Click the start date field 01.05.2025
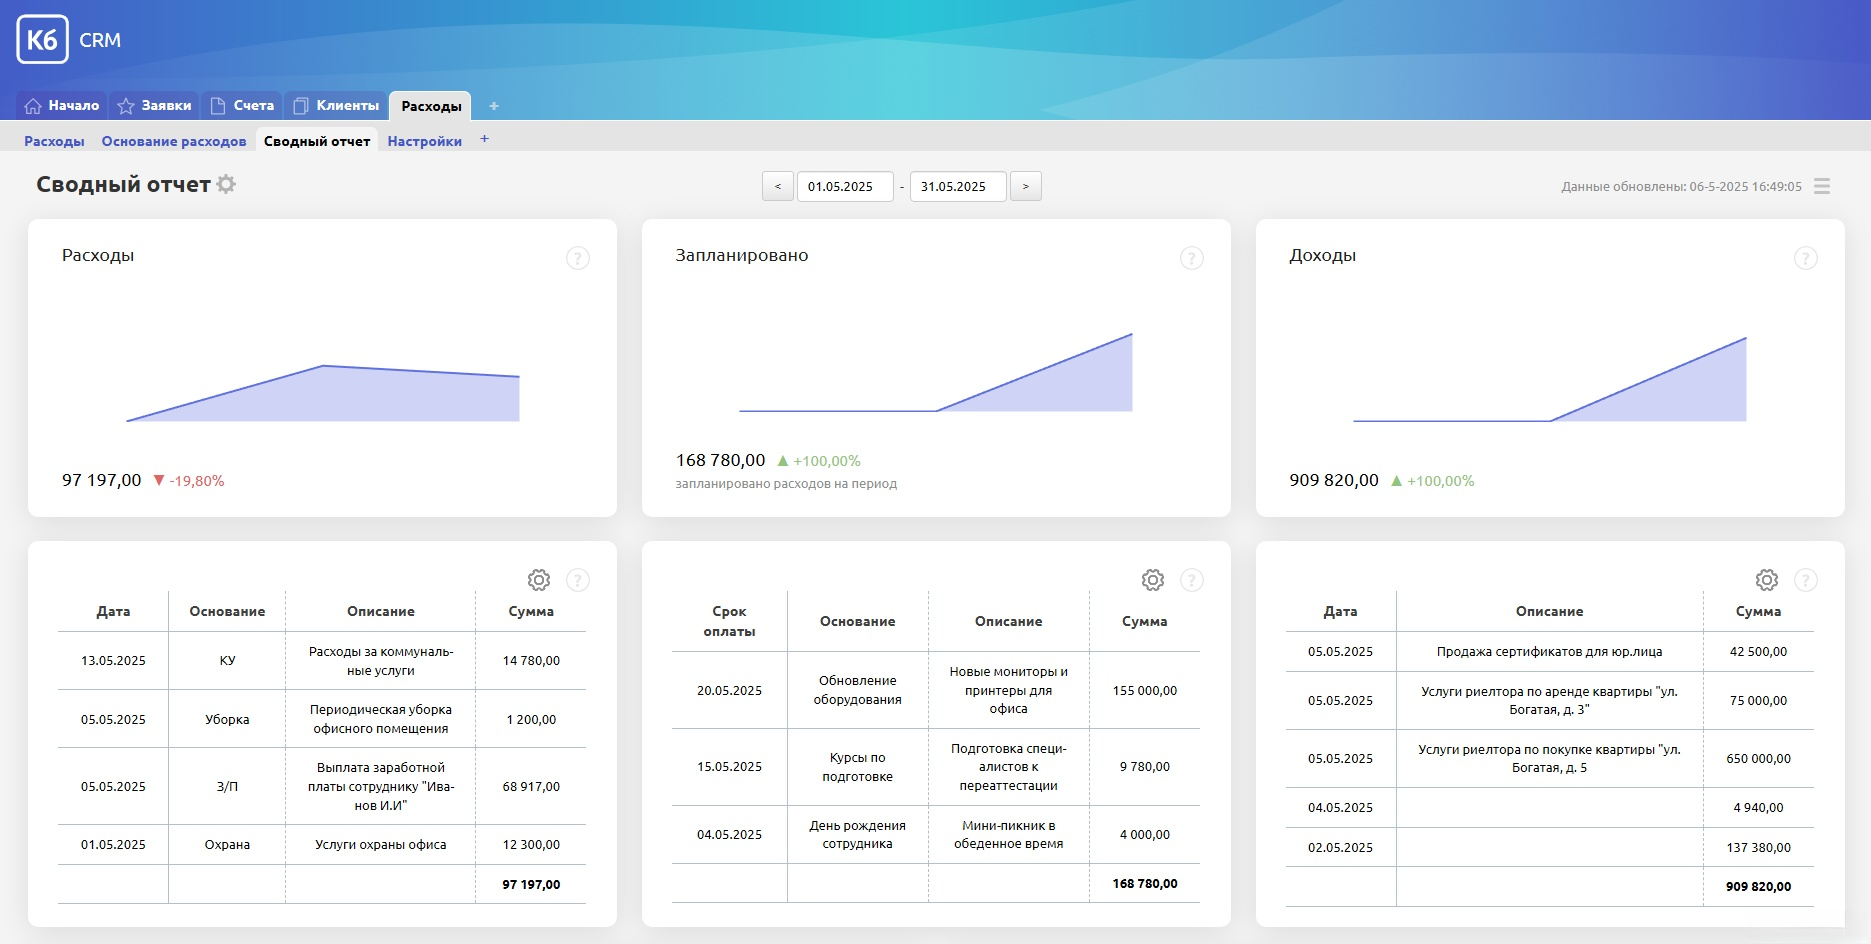The image size is (1871, 944). [x=844, y=187]
